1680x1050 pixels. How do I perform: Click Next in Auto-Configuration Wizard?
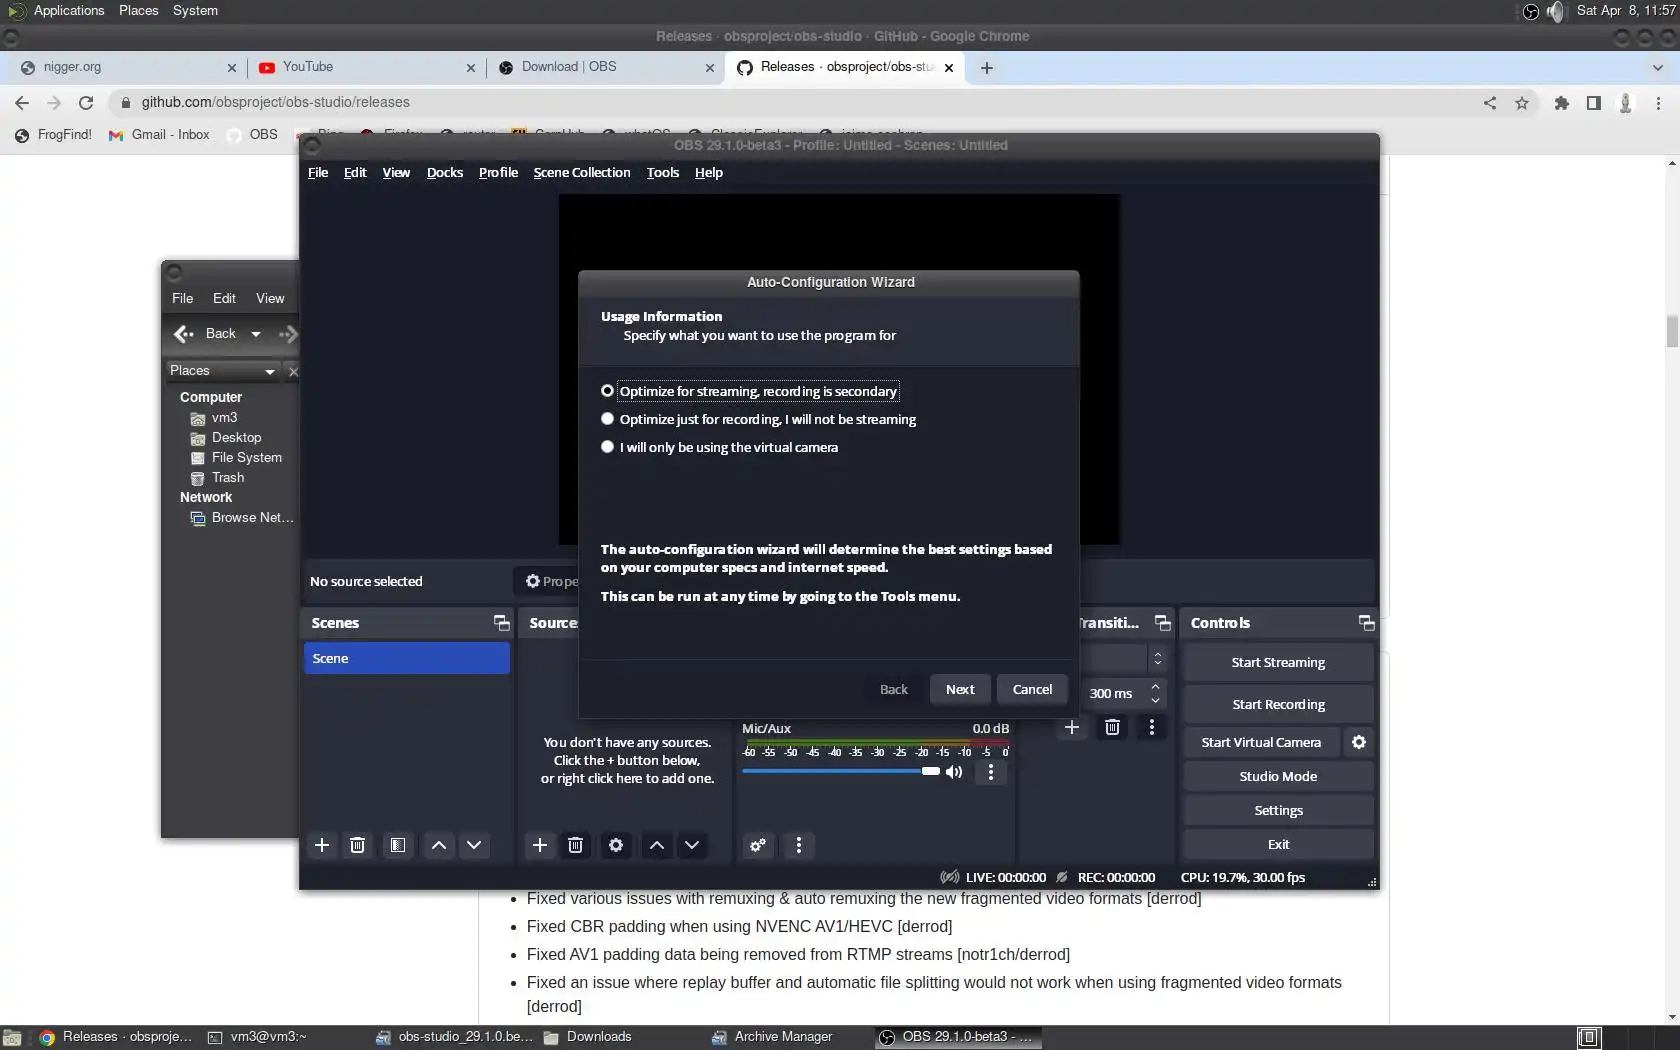(x=960, y=689)
